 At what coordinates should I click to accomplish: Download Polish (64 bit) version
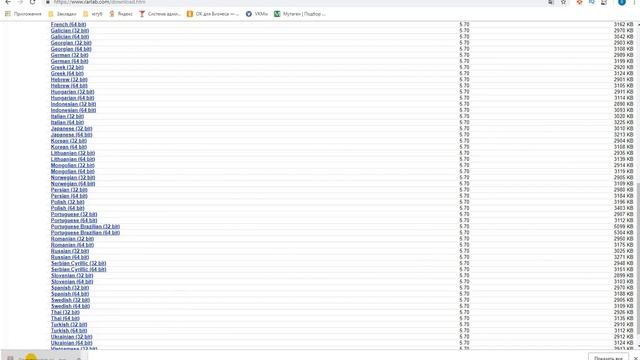coord(68,208)
